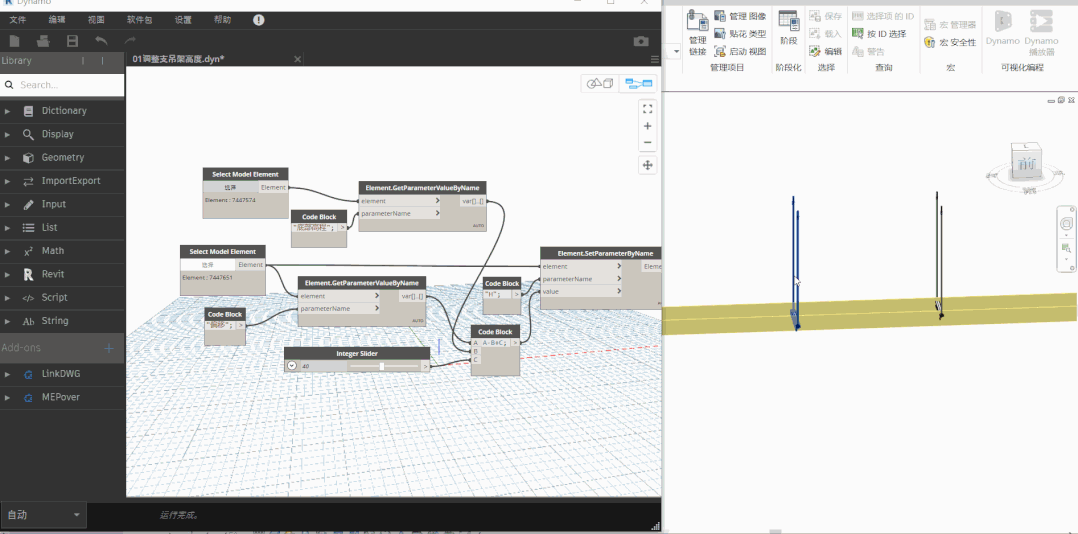Open the 设置 menu

183,20
